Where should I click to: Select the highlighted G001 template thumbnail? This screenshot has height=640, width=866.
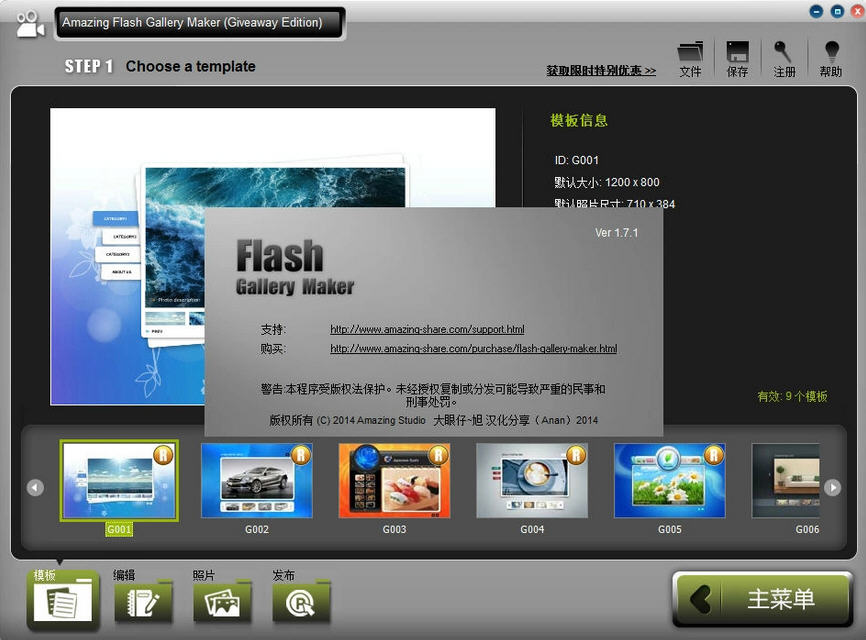119,481
